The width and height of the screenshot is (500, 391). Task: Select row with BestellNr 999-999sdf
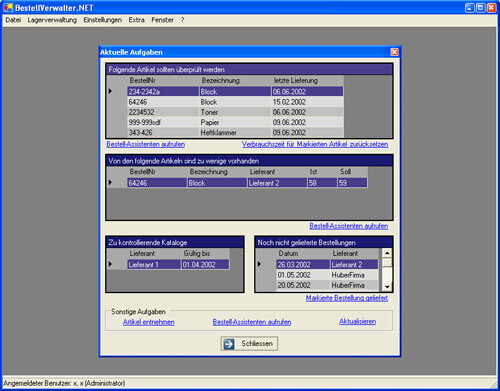point(235,122)
